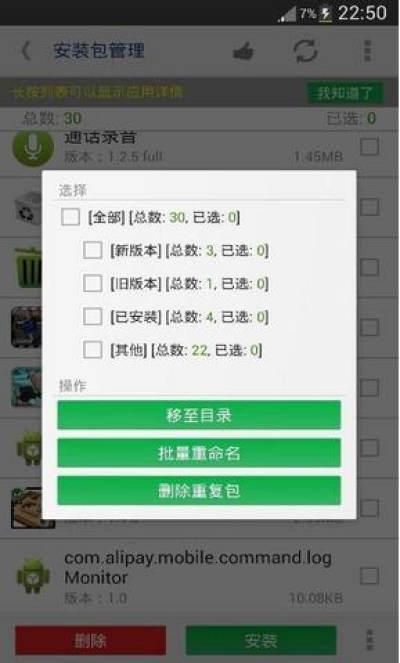The image size is (400, 663).
Task: Tap the 批量重命名 button
Action: (x=199, y=453)
